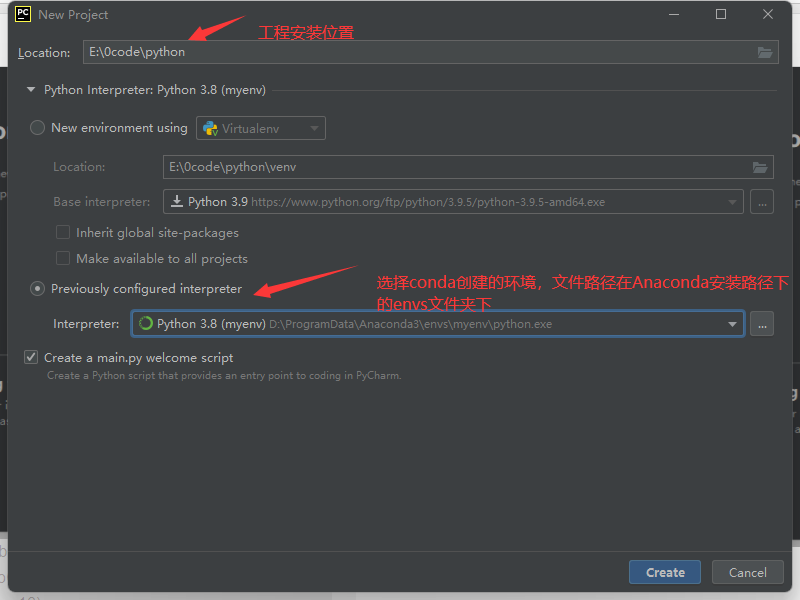800x600 pixels.
Task: Collapse the Python Interpreter section
Action: coord(31,90)
